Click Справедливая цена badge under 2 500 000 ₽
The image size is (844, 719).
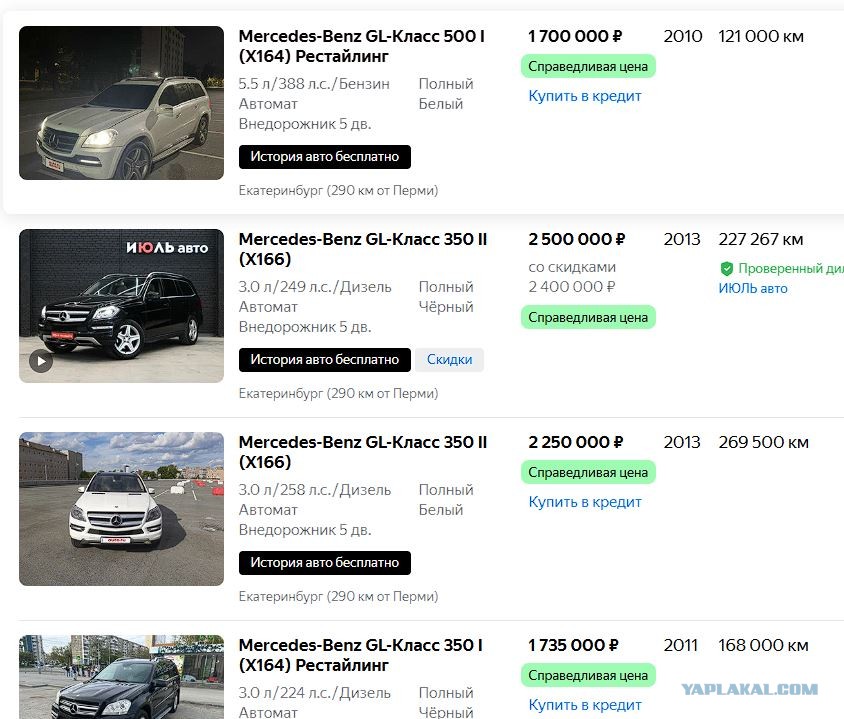[588, 318]
